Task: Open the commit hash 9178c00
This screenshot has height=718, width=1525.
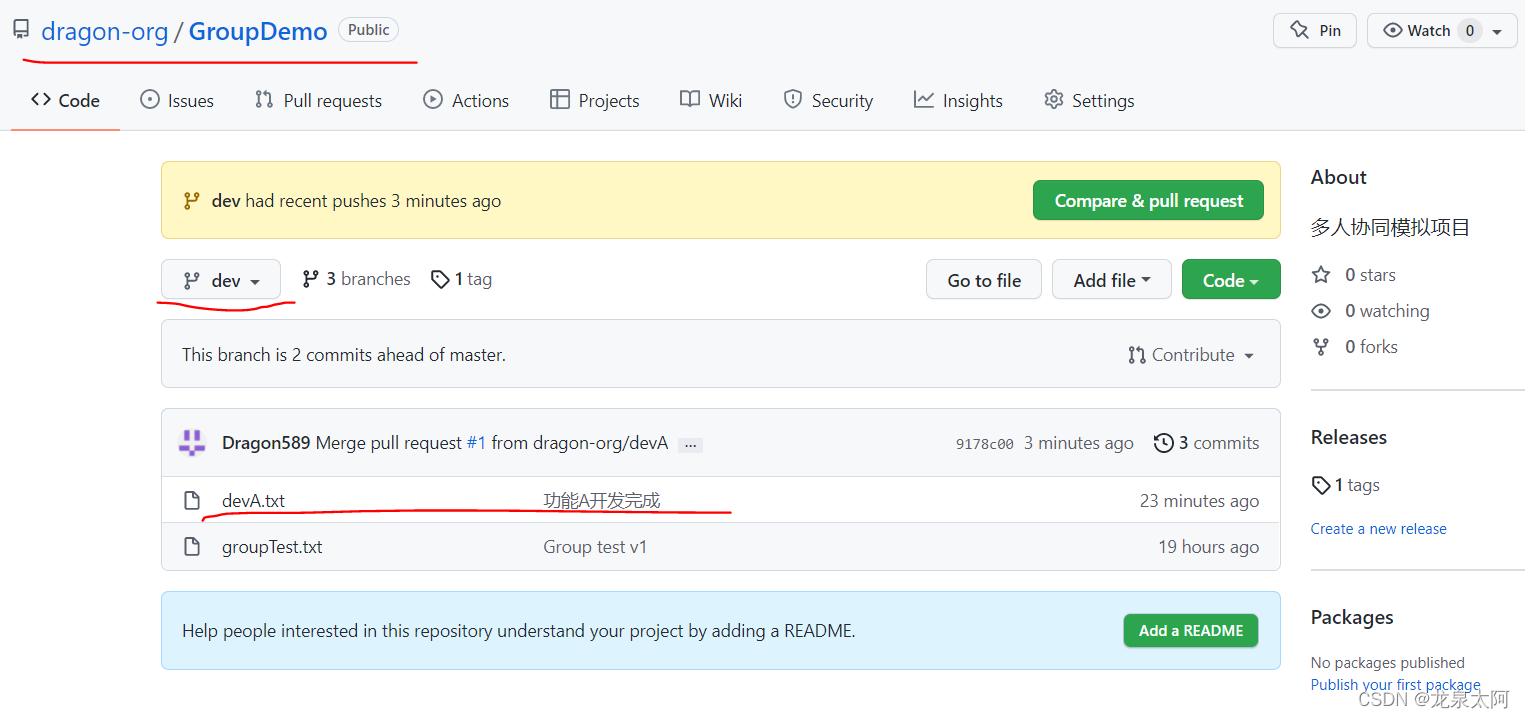Action: (984, 444)
